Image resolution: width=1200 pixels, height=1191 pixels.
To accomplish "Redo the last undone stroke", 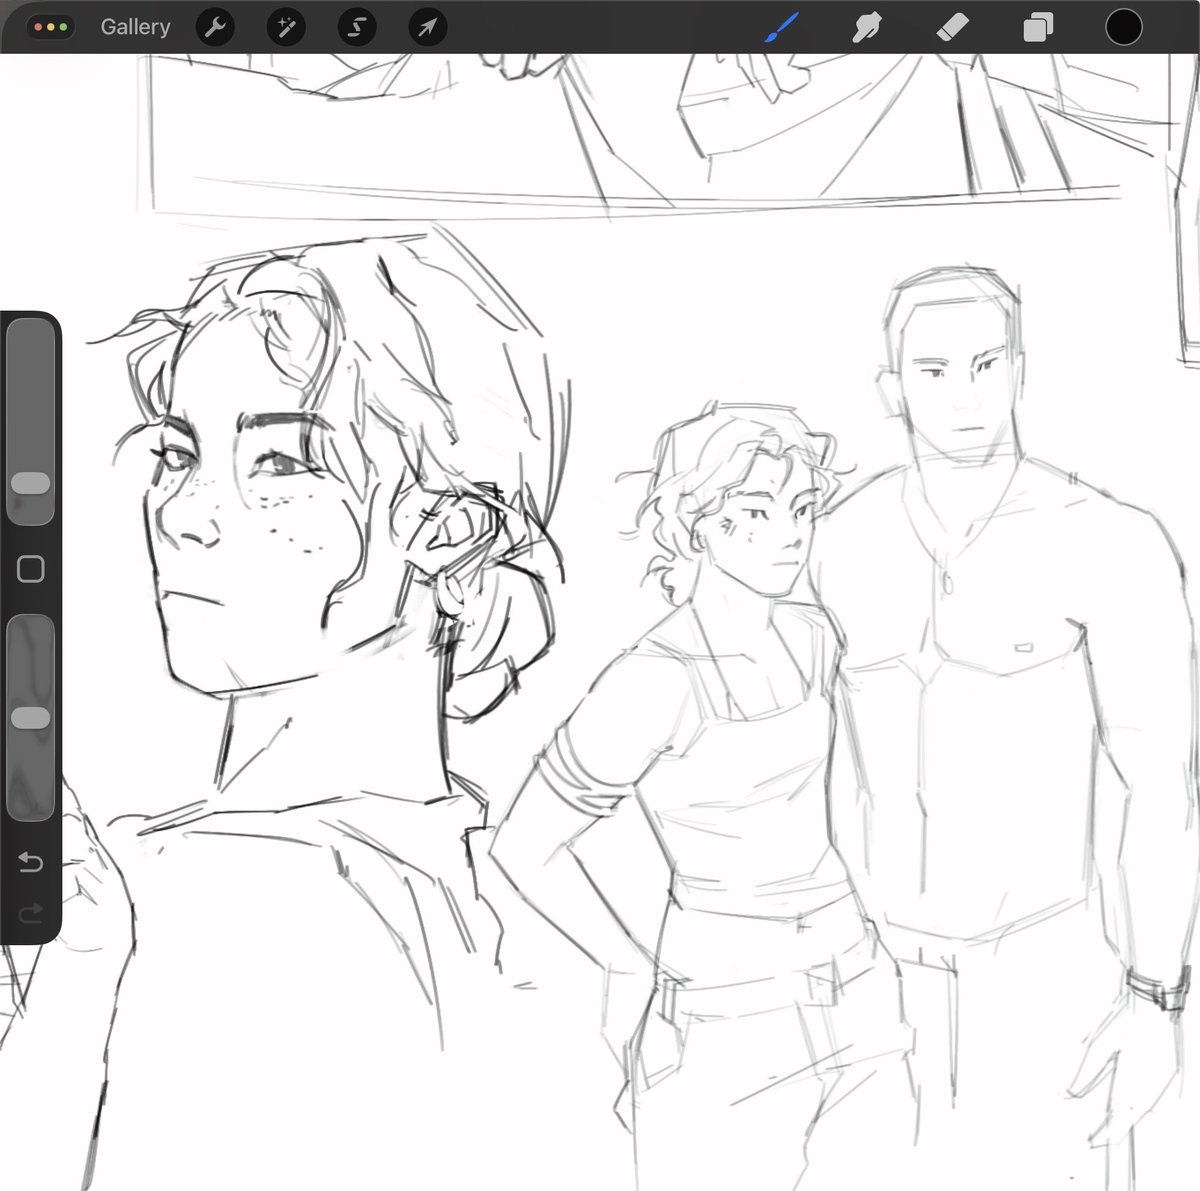I will (30, 912).
